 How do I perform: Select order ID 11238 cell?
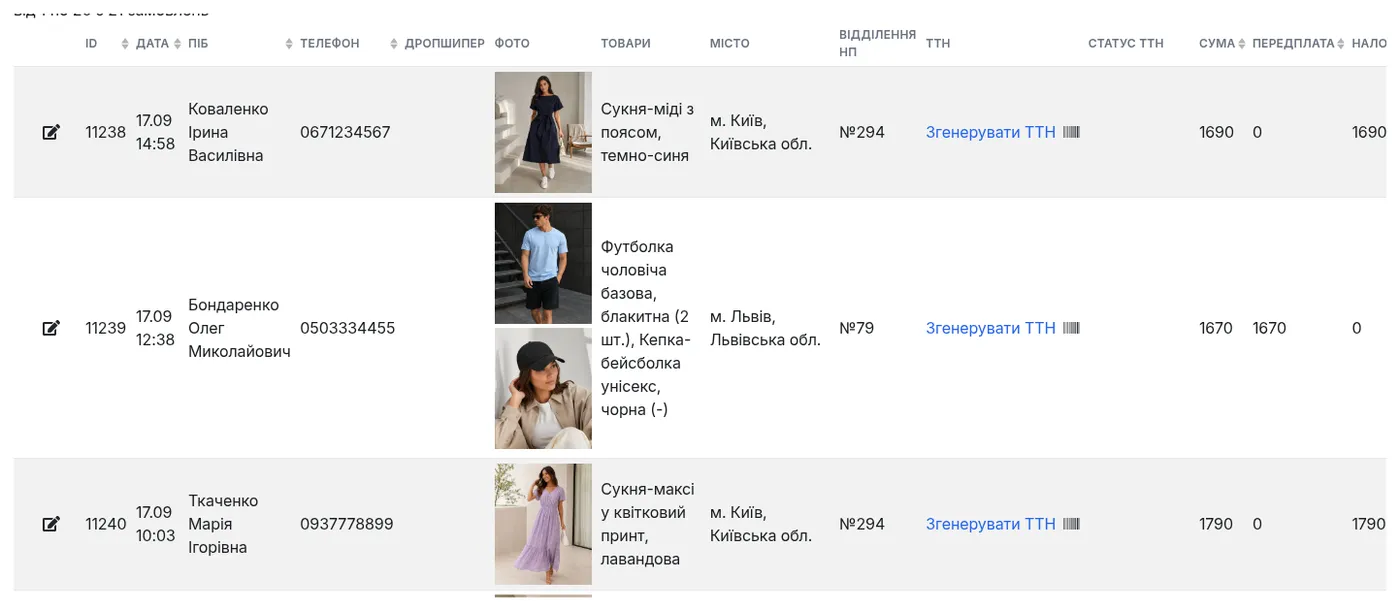pyautogui.click(x=106, y=132)
